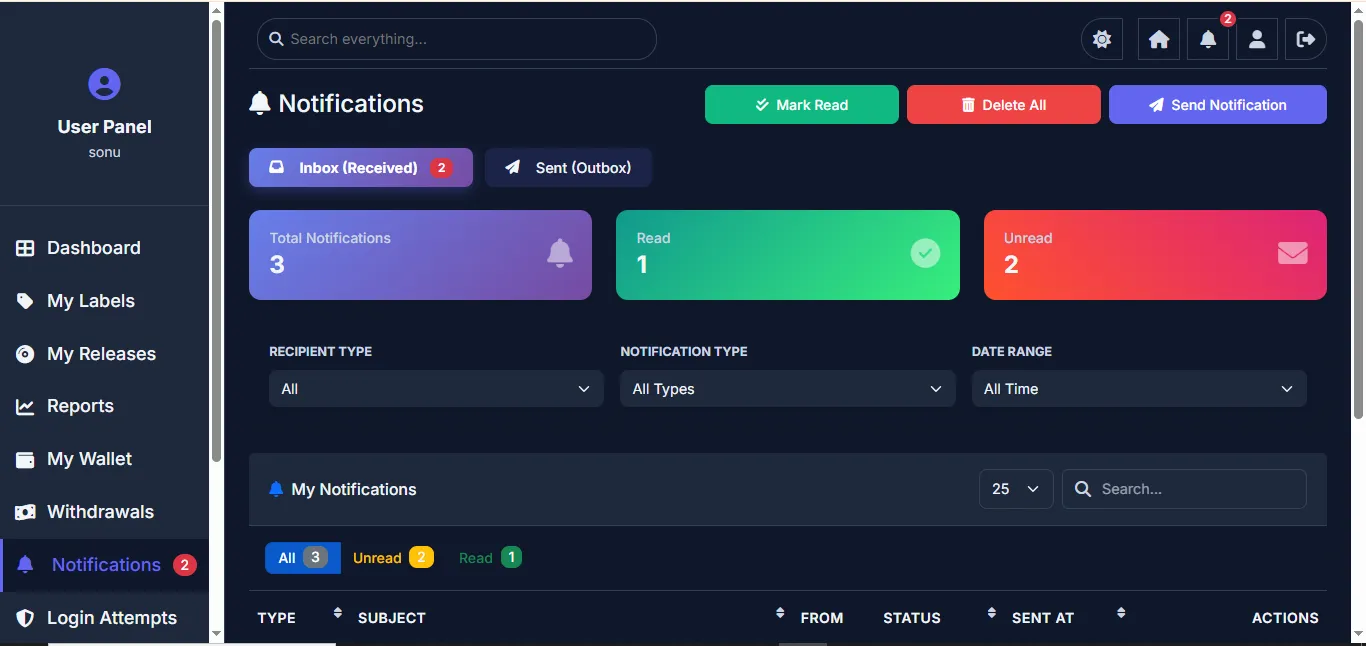Click the bell icon in Total Notifications card
This screenshot has width=1366, height=646.
(560, 253)
